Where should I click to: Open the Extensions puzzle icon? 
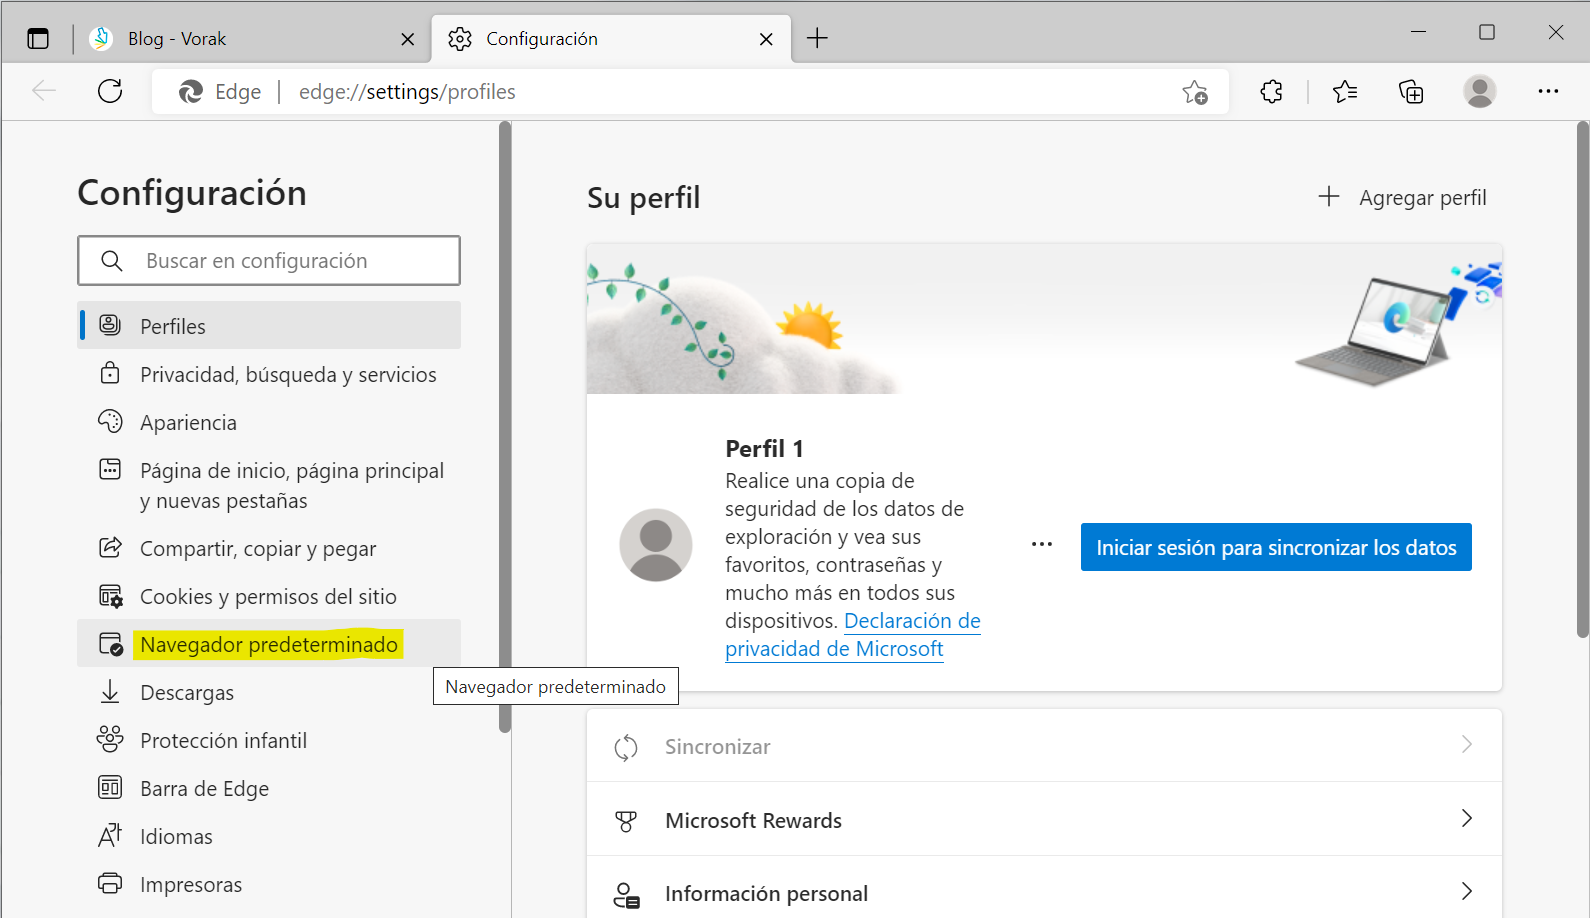click(x=1271, y=92)
